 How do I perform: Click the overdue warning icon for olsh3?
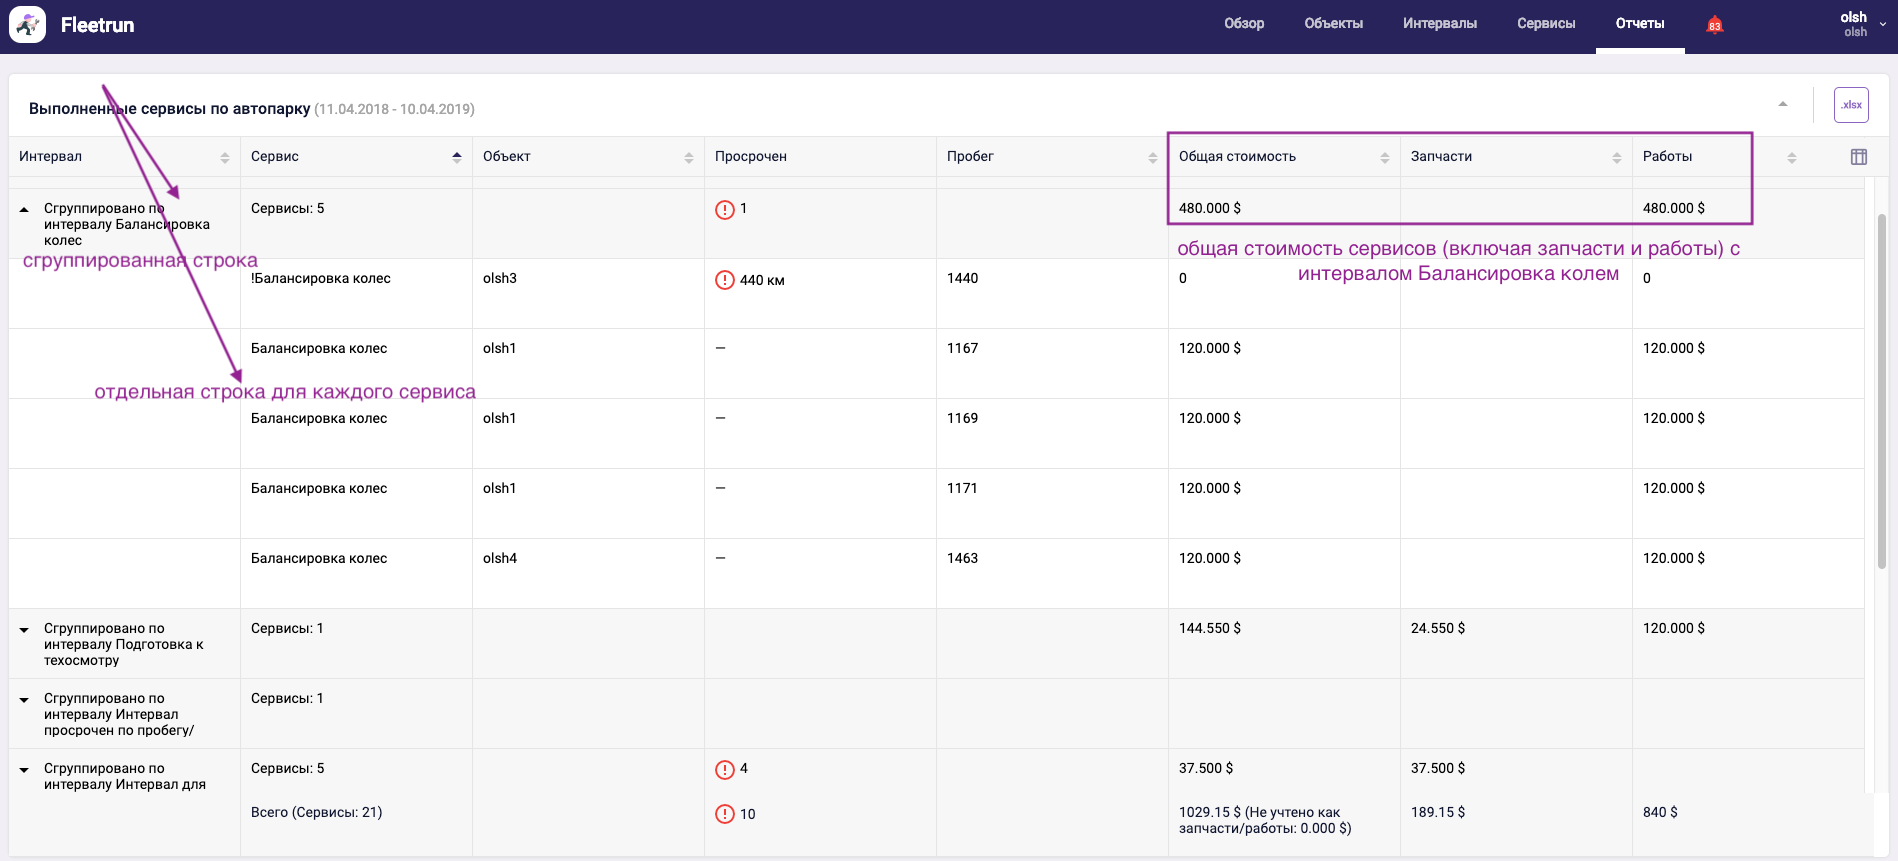[725, 280]
